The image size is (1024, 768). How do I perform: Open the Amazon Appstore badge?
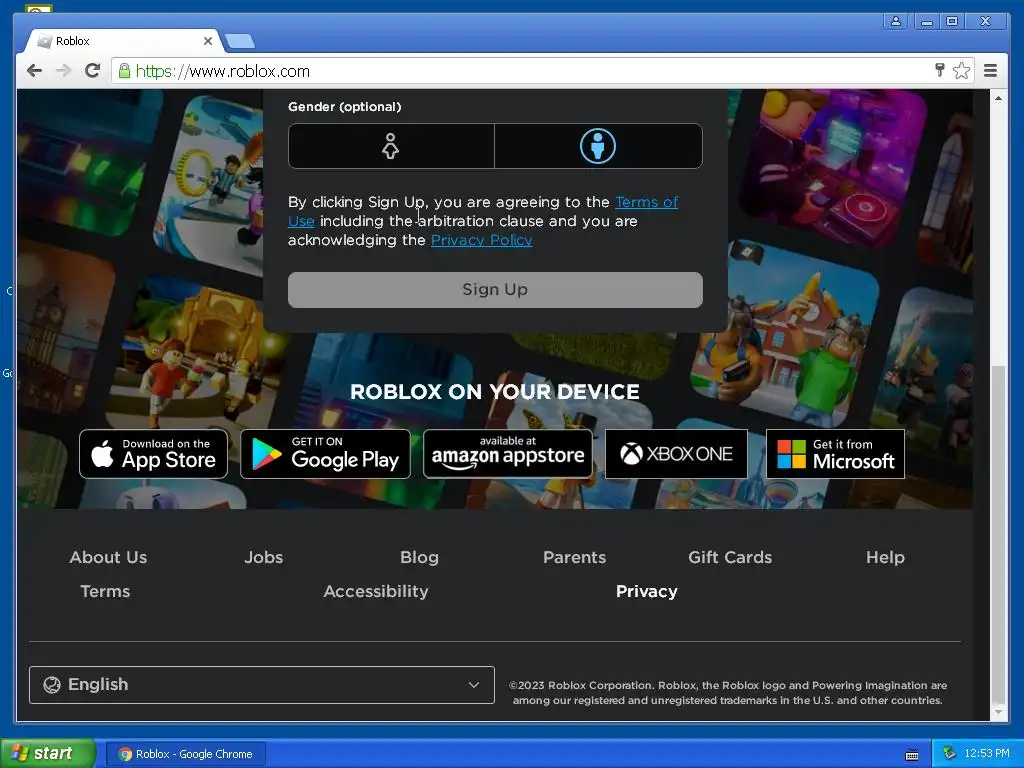(508, 454)
